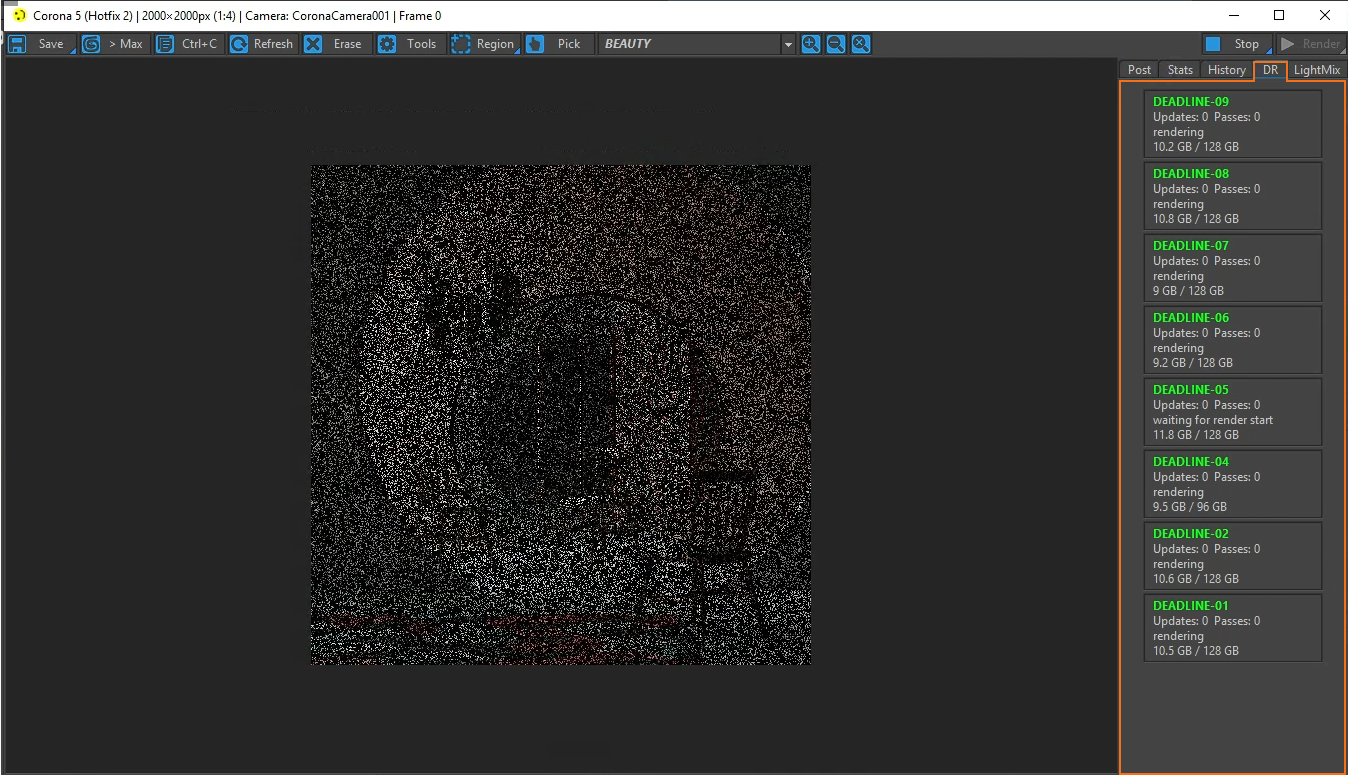Click the Erase X icon

click(x=313, y=44)
